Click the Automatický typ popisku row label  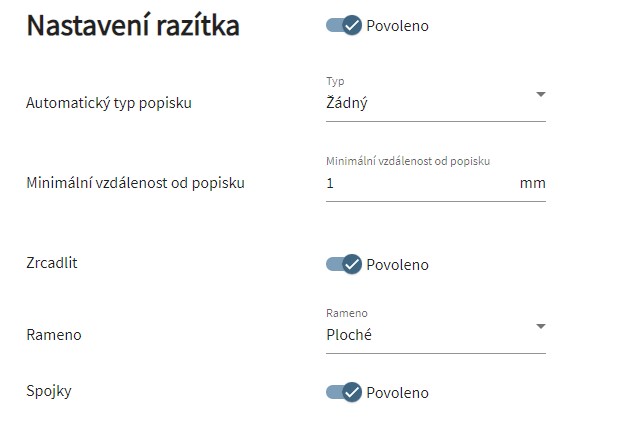pos(109,102)
